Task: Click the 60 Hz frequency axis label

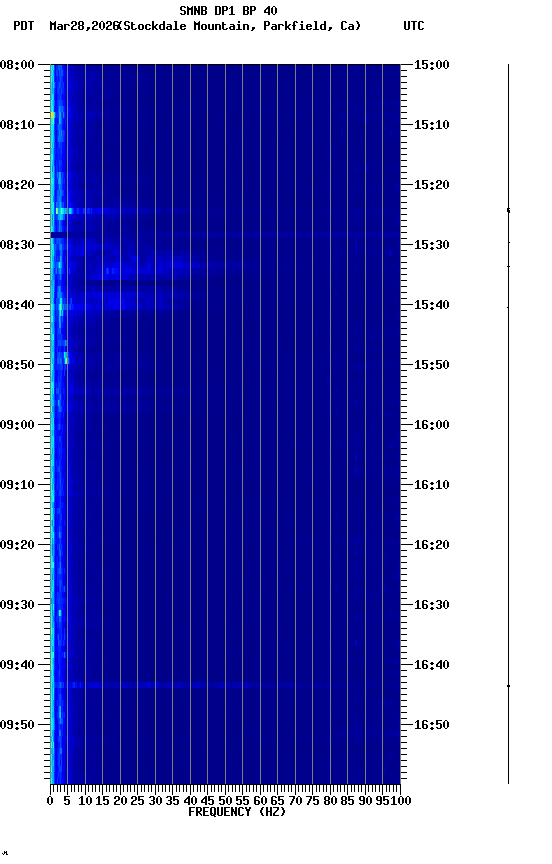Action: point(260,801)
